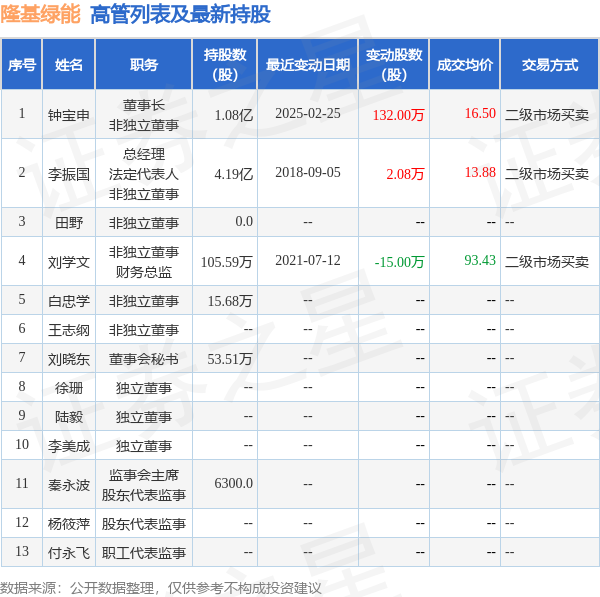Click the 财务总监 position text
This screenshot has height=597, width=600.
[x=144, y=272]
